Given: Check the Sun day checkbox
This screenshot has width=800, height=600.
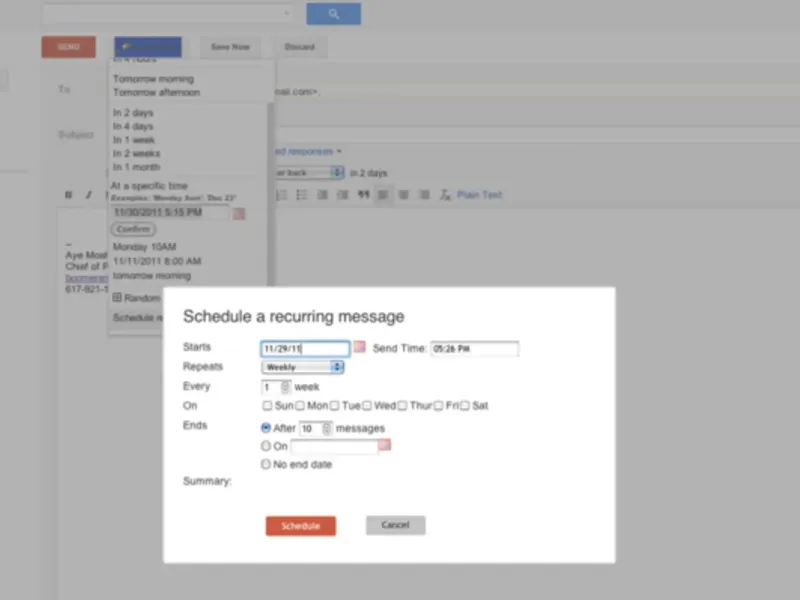Looking at the screenshot, I should click(x=267, y=406).
